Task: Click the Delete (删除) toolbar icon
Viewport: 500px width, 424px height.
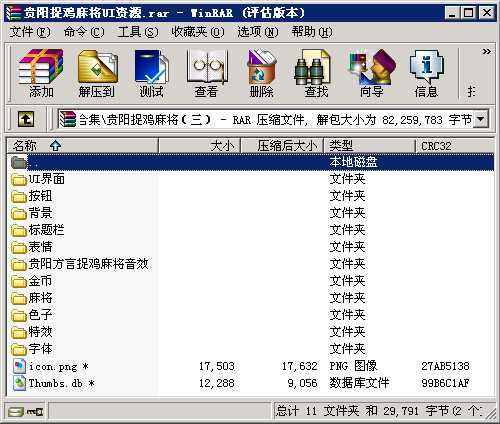Action: [x=262, y=73]
